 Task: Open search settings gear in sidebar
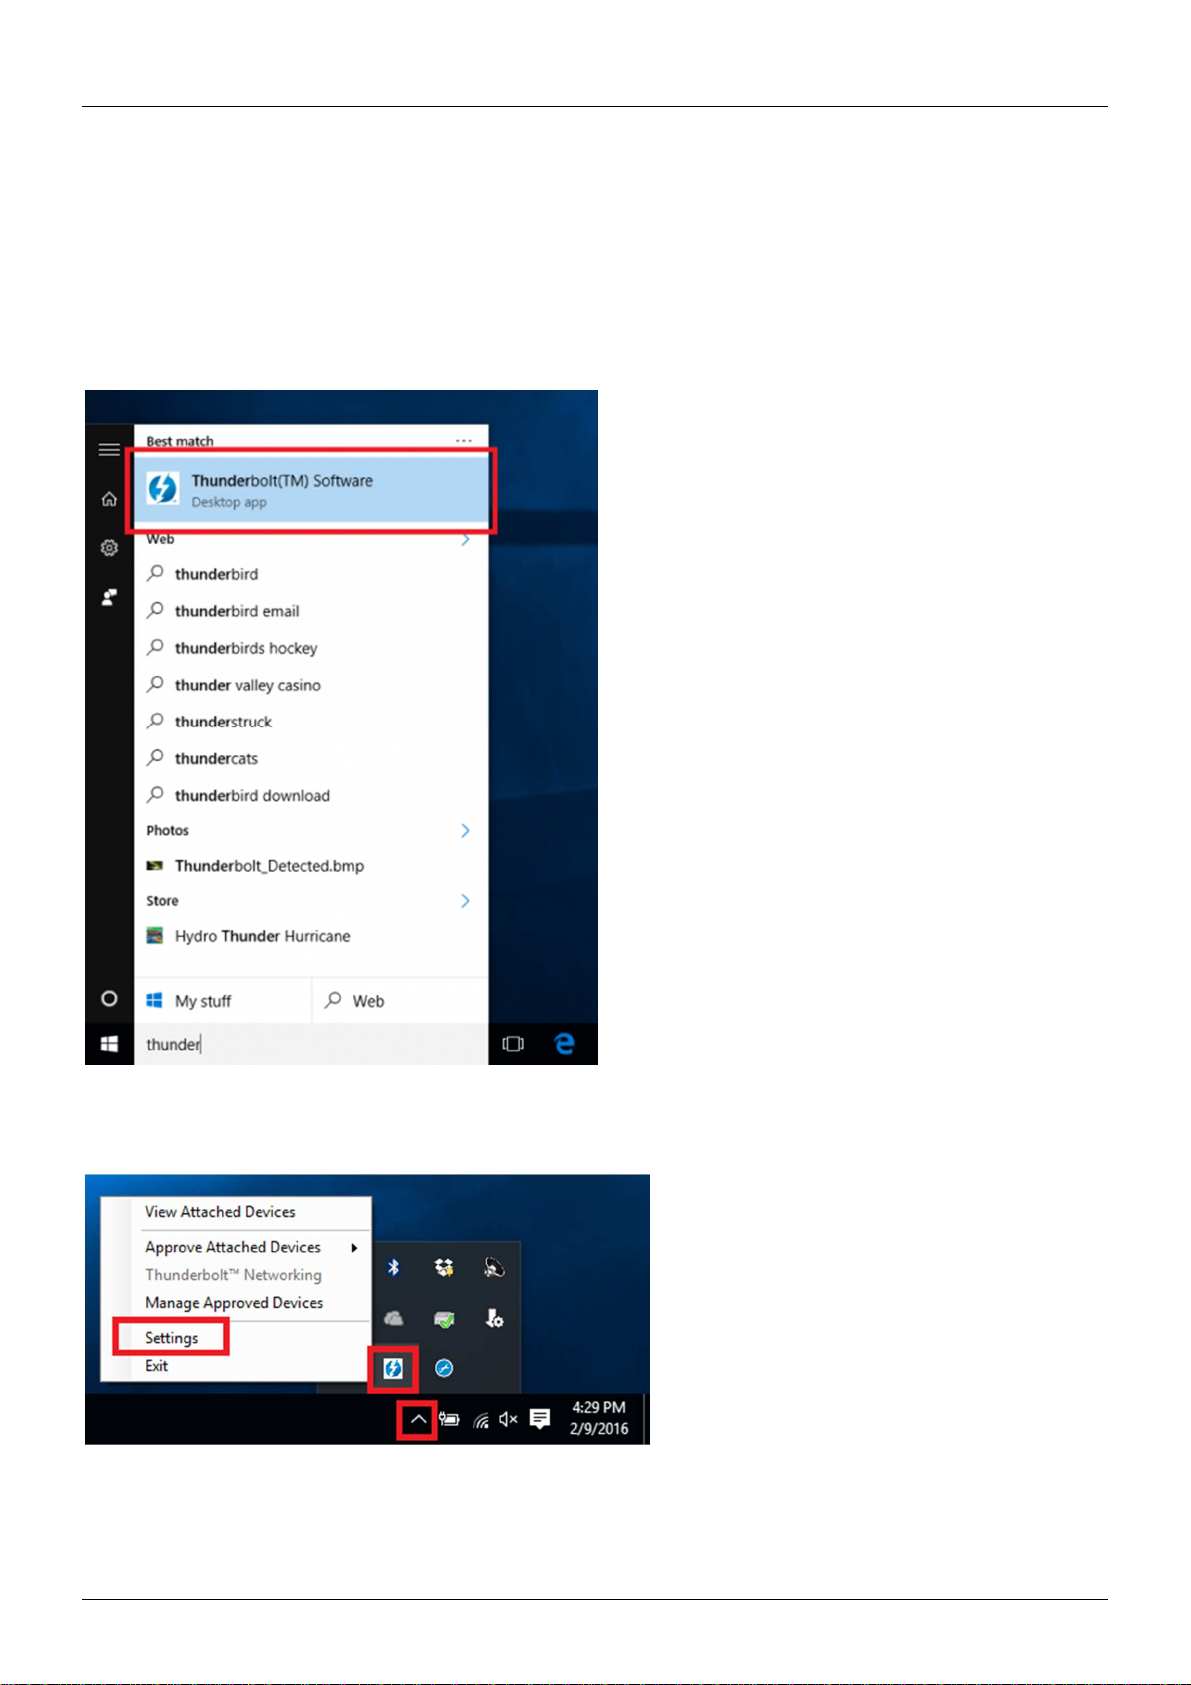click(x=109, y=548)
